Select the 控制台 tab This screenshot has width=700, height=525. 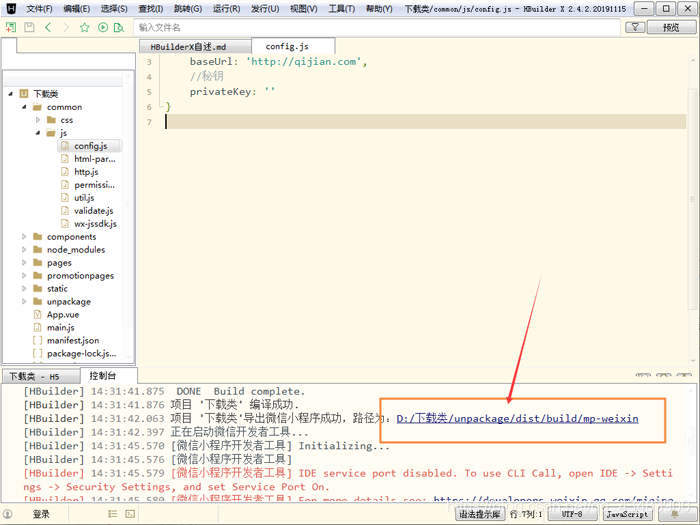108,375
